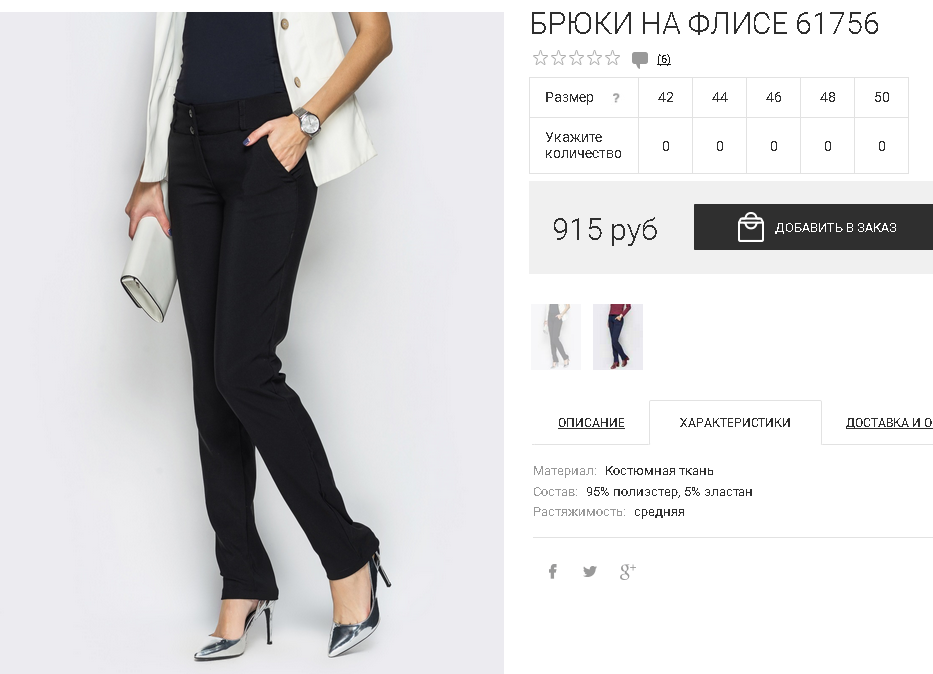View the navy trousers thumbnail with burgundy top

click(618, 337)
